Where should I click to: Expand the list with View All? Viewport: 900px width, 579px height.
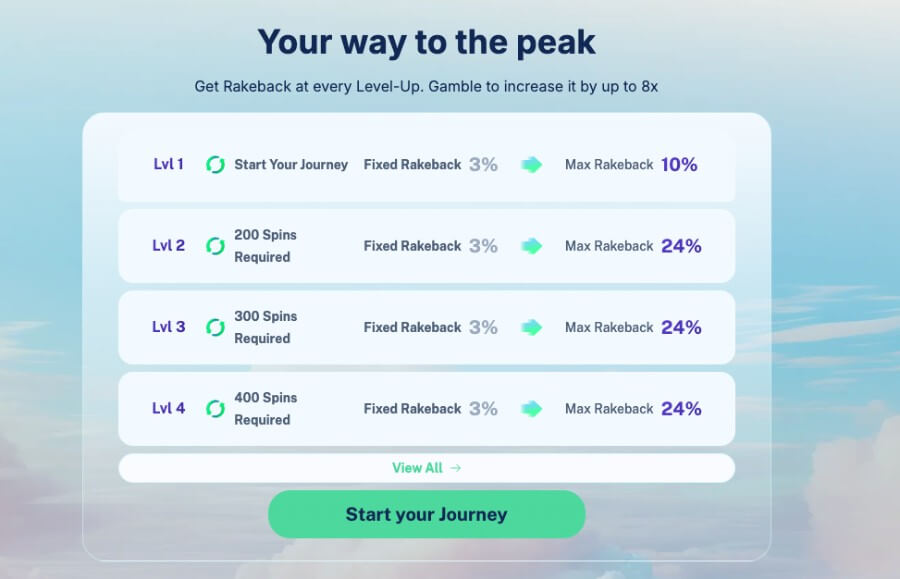pyautogui.click(x=426, y=468)
